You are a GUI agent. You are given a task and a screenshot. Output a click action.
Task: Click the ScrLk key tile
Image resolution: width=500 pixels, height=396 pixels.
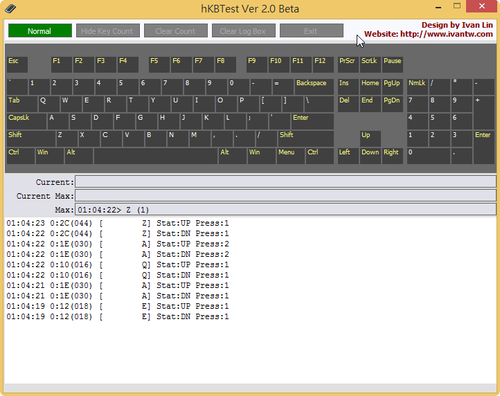(x=370, y=65)
